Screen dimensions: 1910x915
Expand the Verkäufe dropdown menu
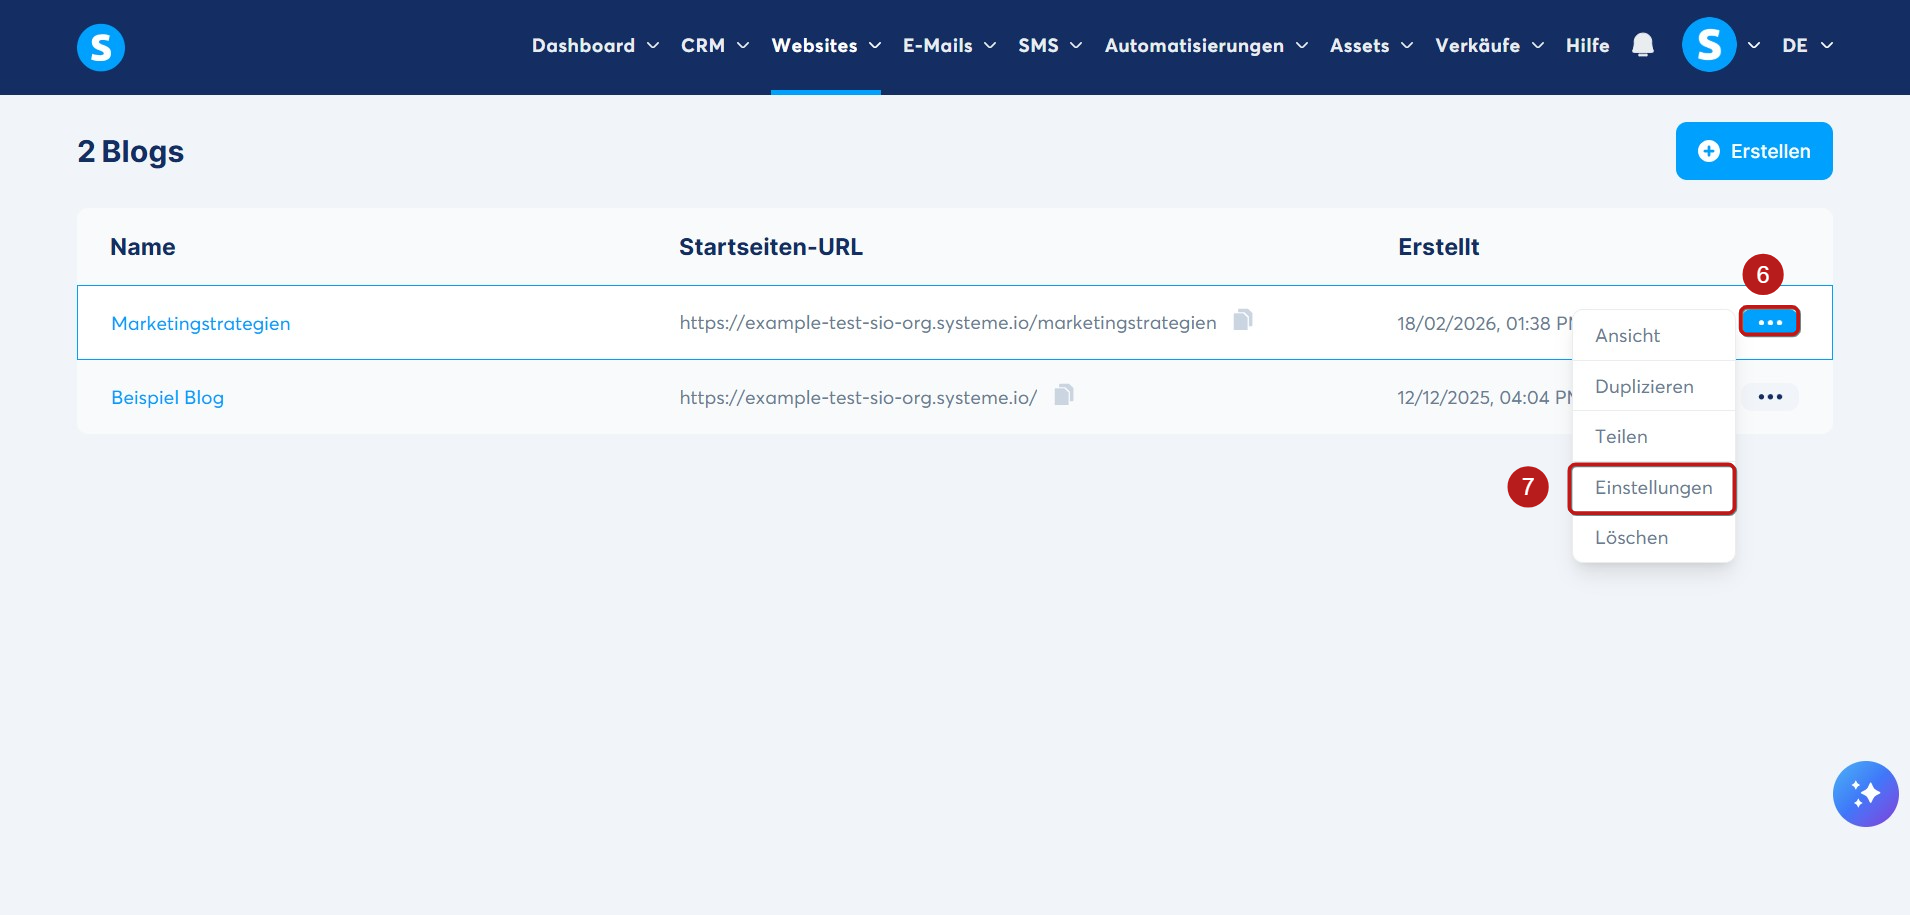[1489, 46]
